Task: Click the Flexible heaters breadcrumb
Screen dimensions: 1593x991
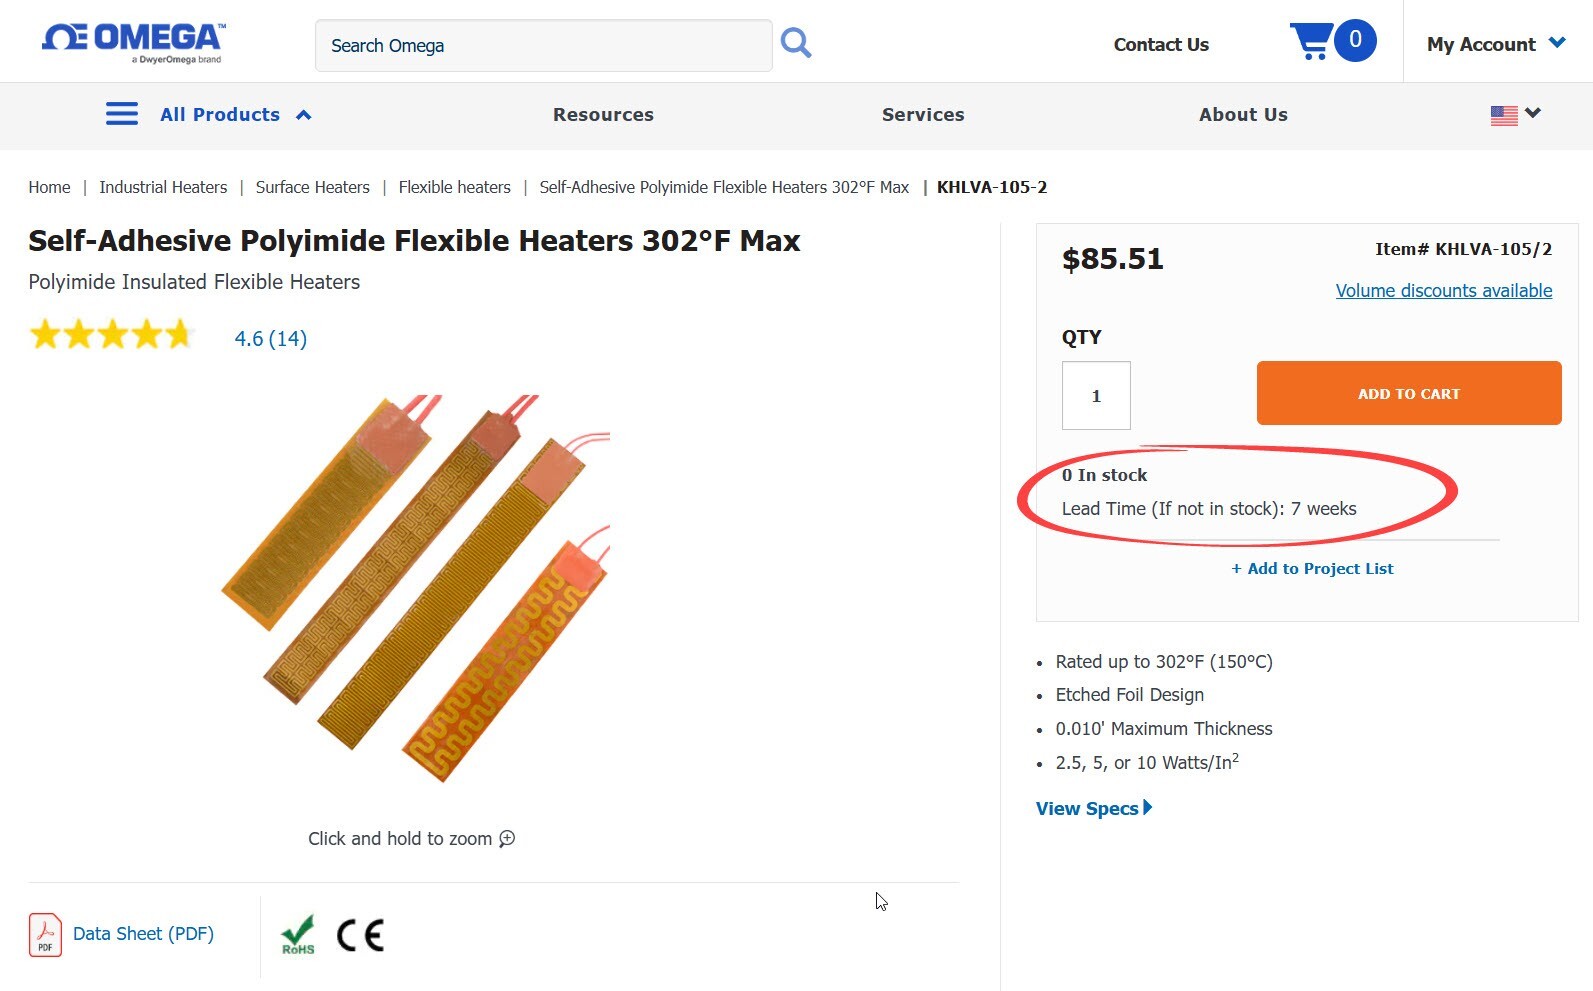Action: 454,187
